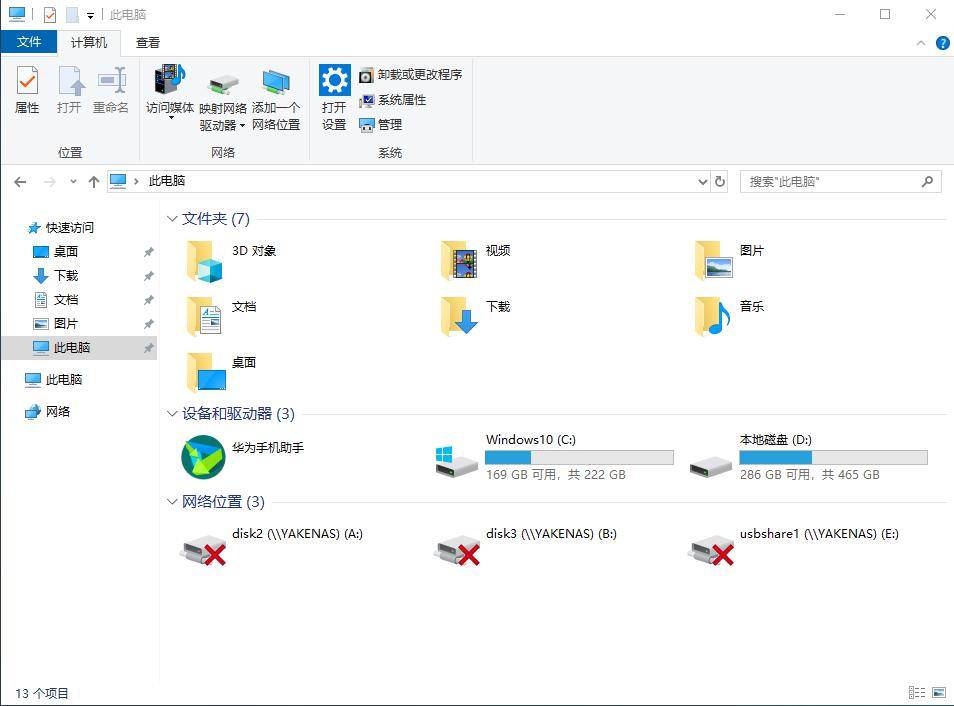Collapse the 设备和驱动器 section
Image resolution: width=954 pixels, height=706 pixels.
[x=172, y=413]
